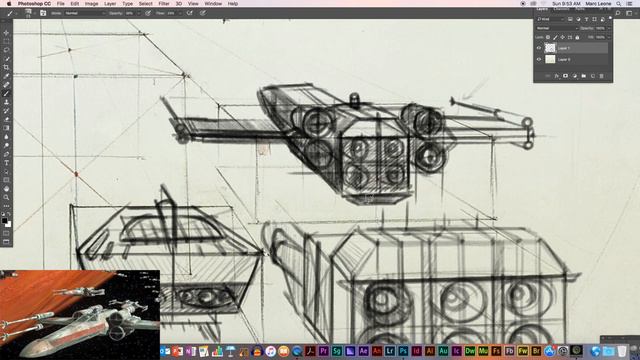Select Layer 1 thumbnail
Viewport: 640px width, 360px height.
(x=550, y=48)
